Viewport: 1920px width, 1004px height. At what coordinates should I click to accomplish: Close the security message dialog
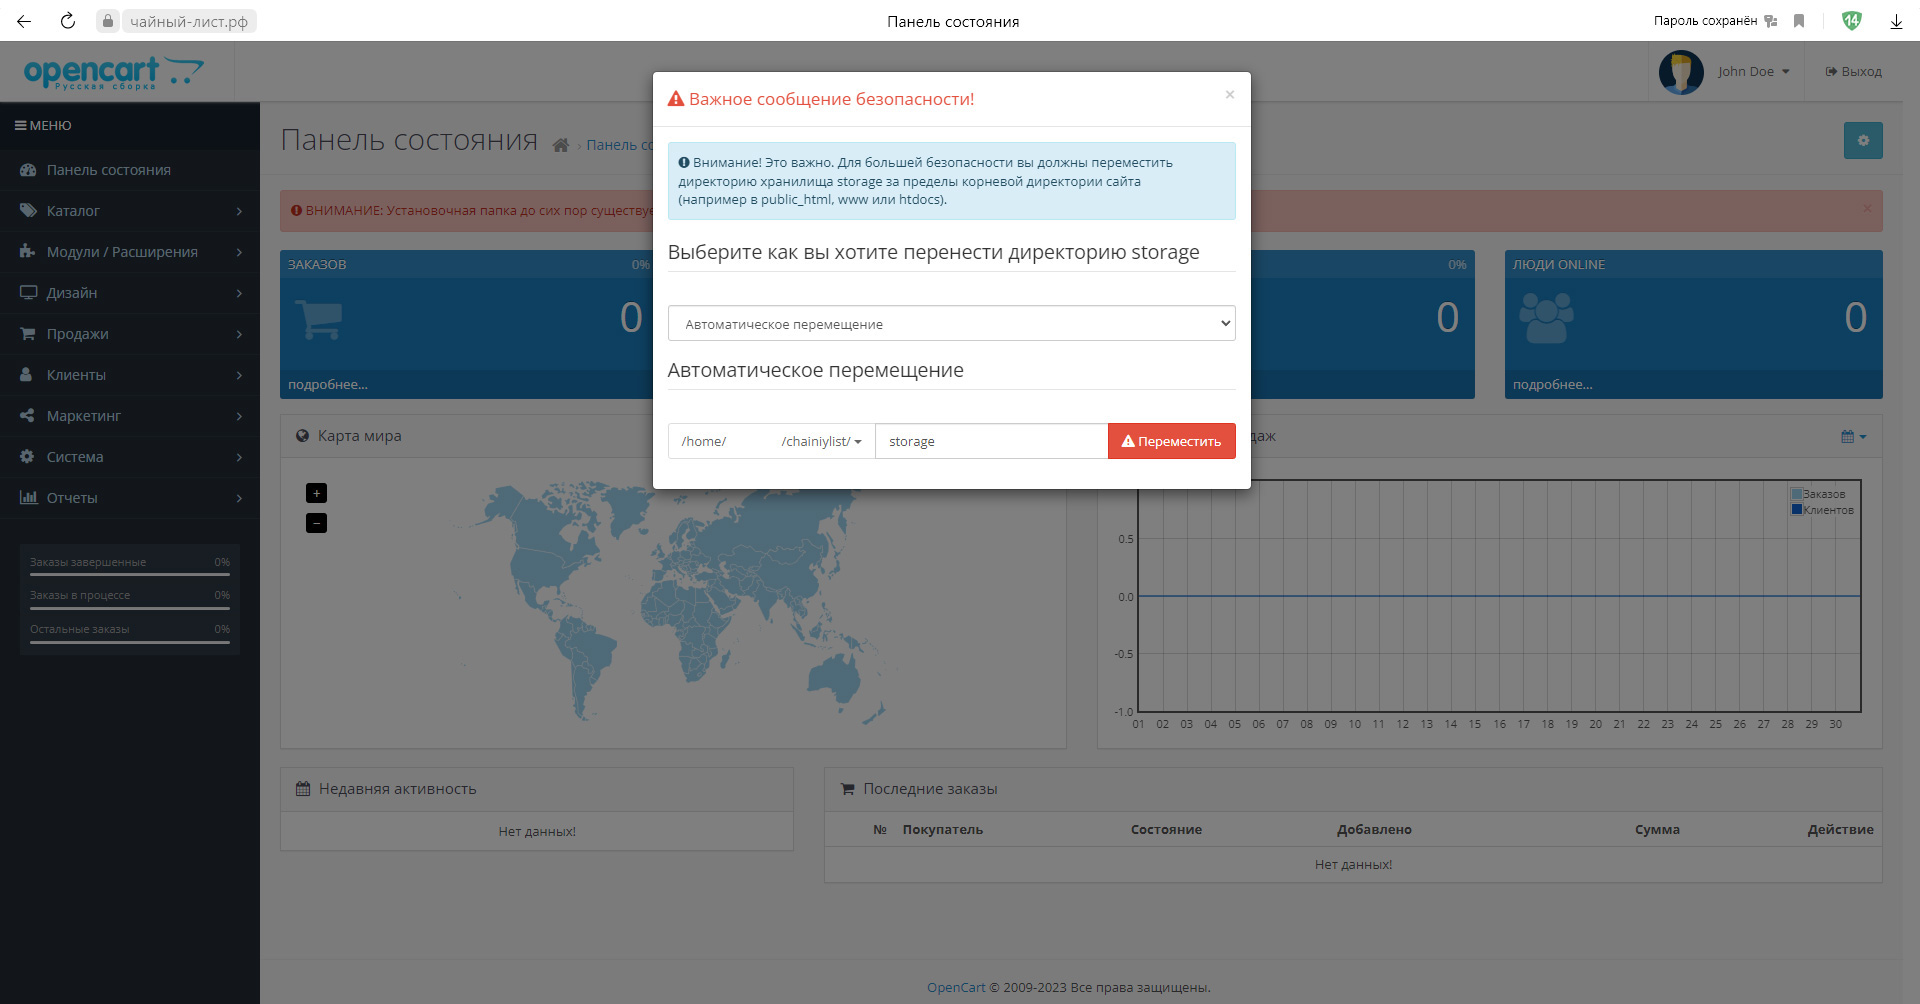[x=1229, y=95]
